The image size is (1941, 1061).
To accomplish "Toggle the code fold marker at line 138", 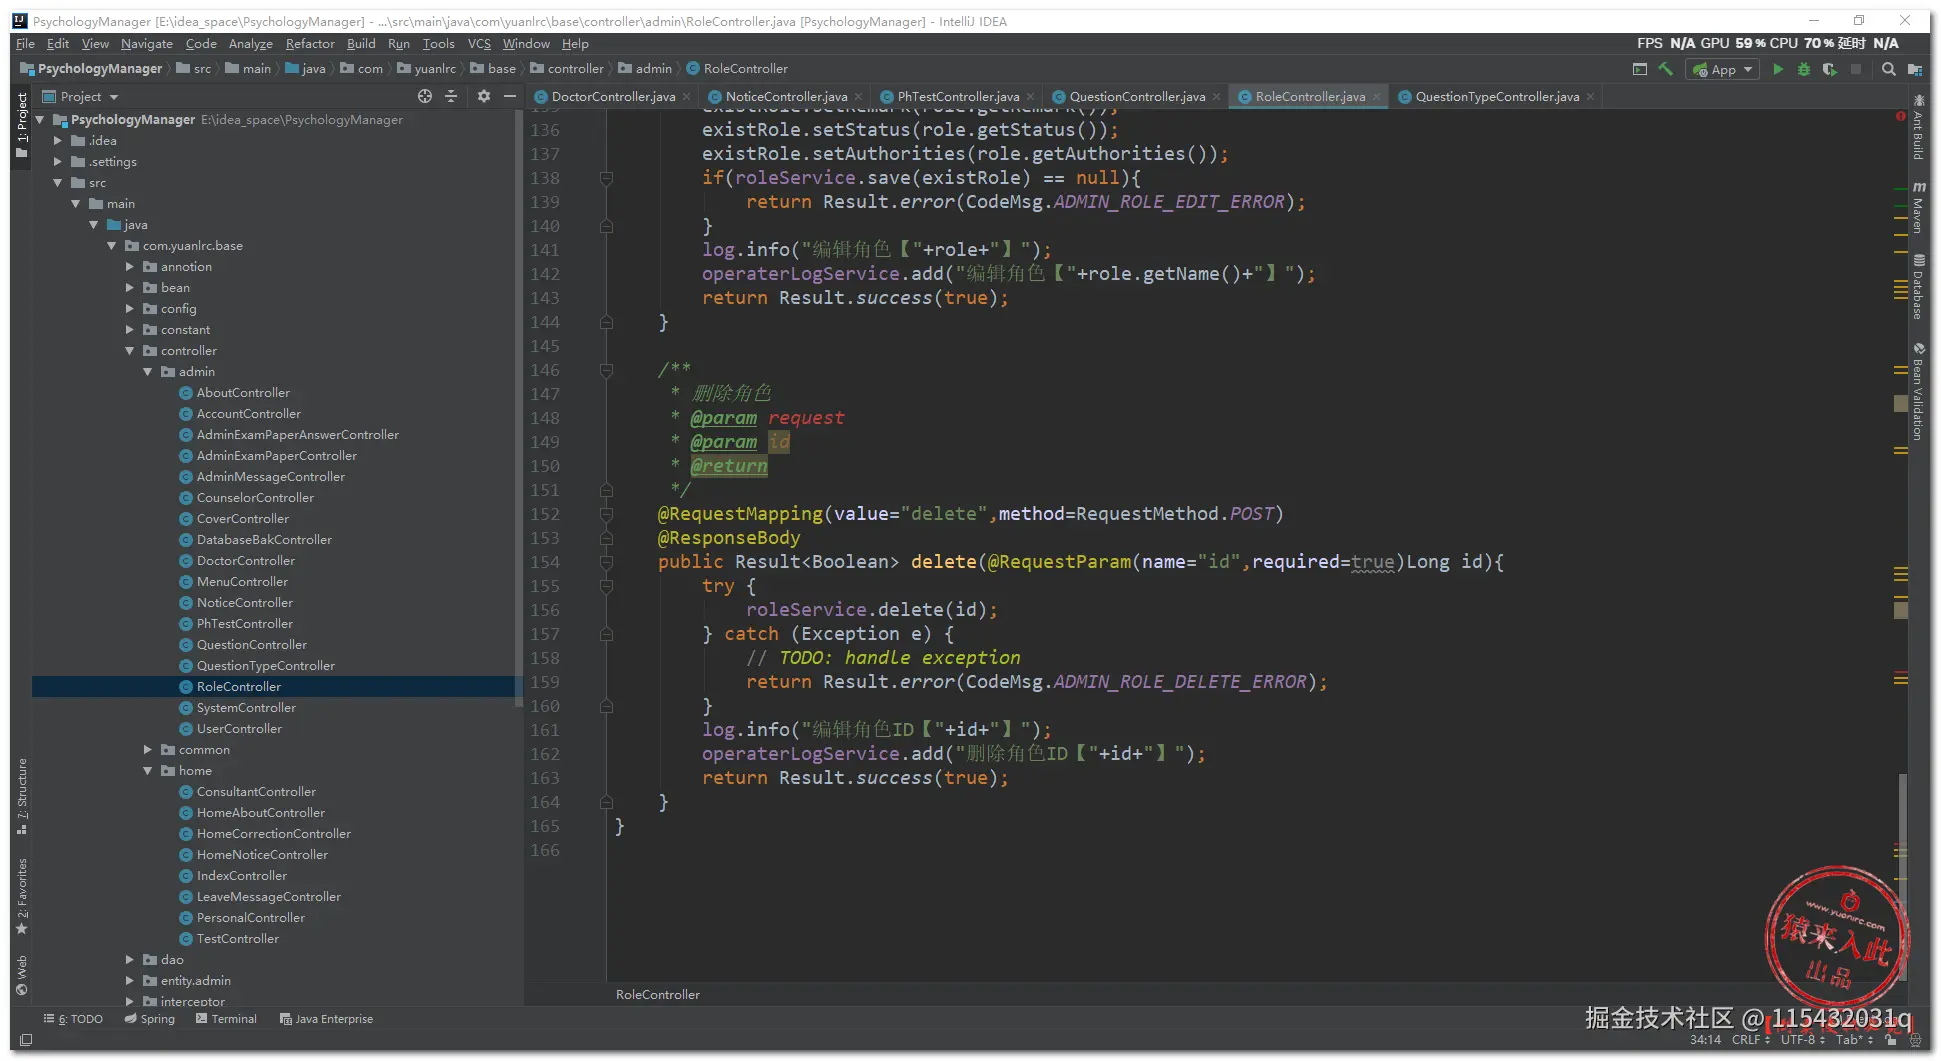I will 606,178.
